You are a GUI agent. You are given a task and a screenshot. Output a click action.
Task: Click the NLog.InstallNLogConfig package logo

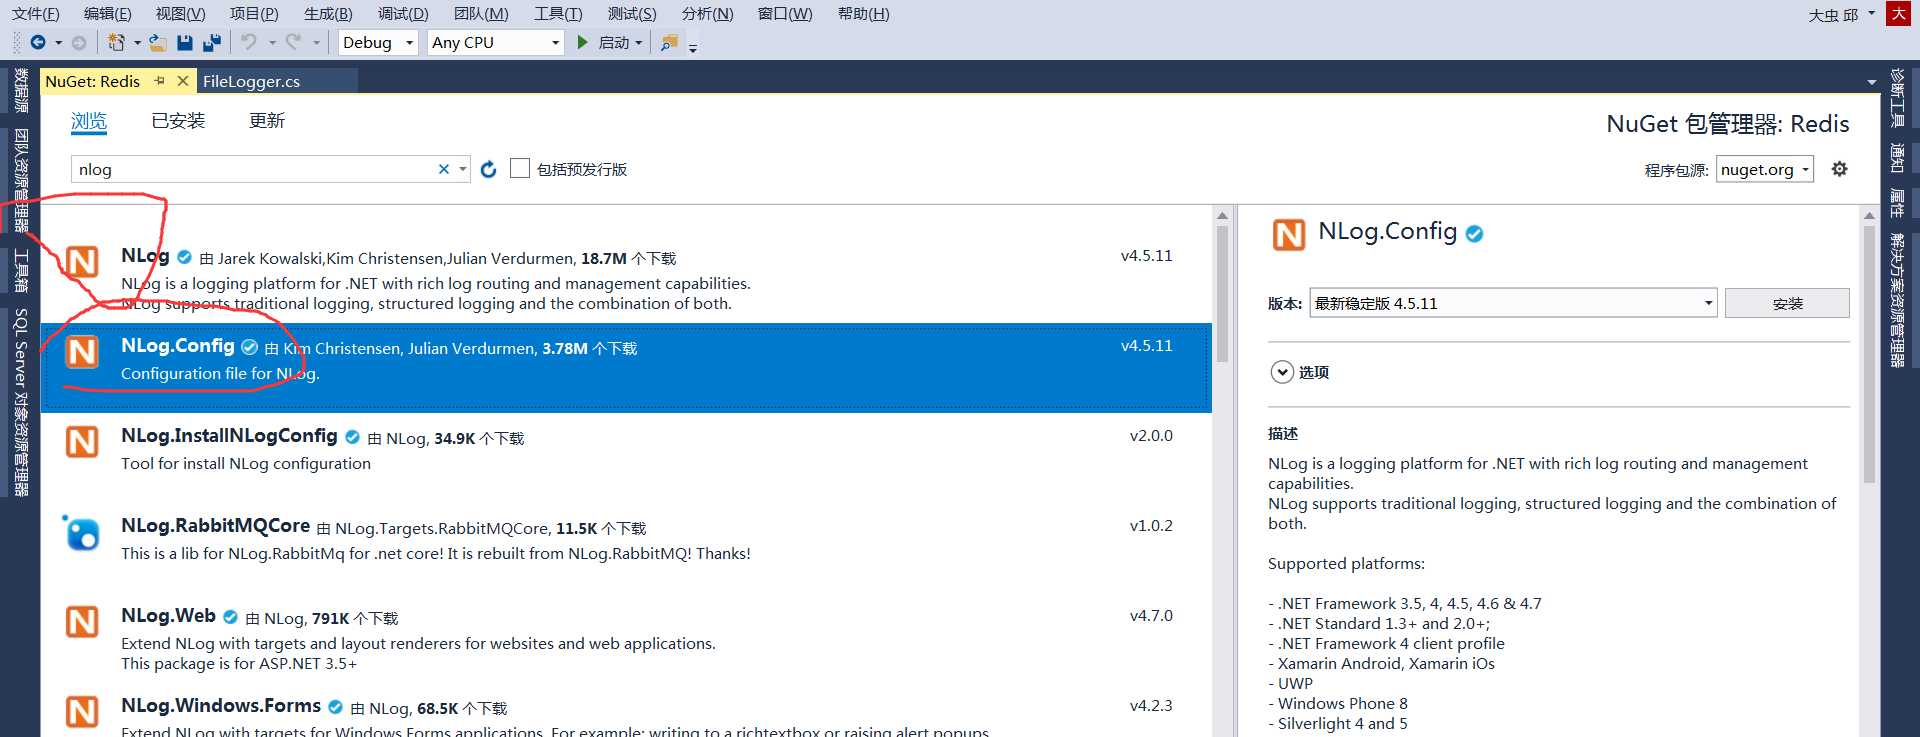pyautogui.click(x=82, y=442)
